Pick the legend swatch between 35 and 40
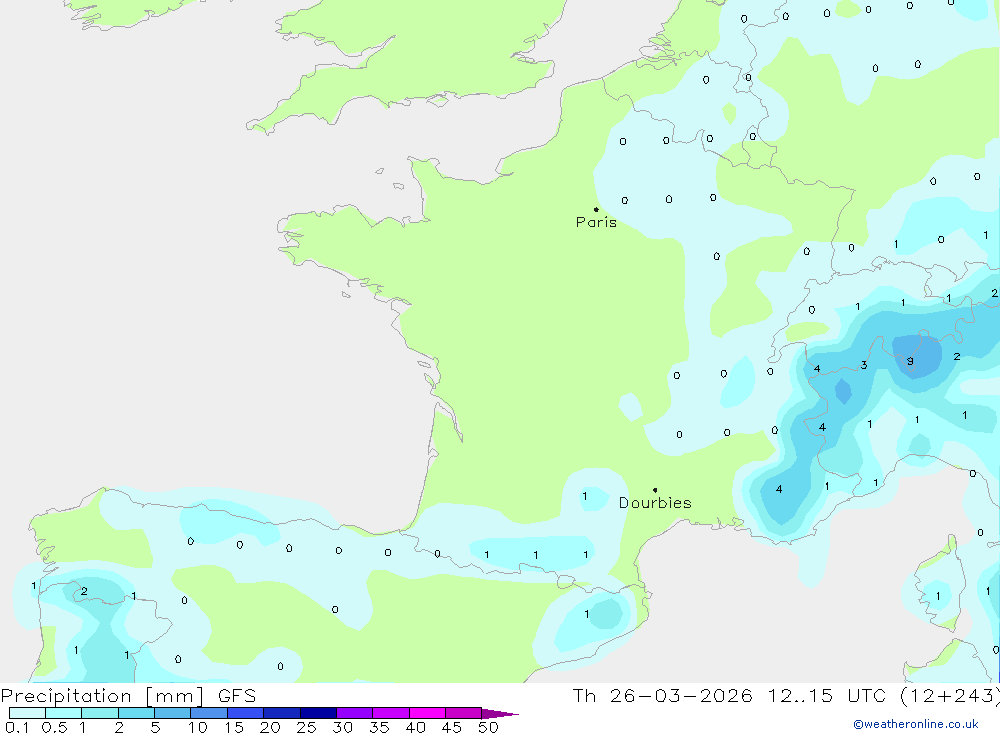Image resolution: width=1000 pixels, height=733 pixels. tap(391, 713)
